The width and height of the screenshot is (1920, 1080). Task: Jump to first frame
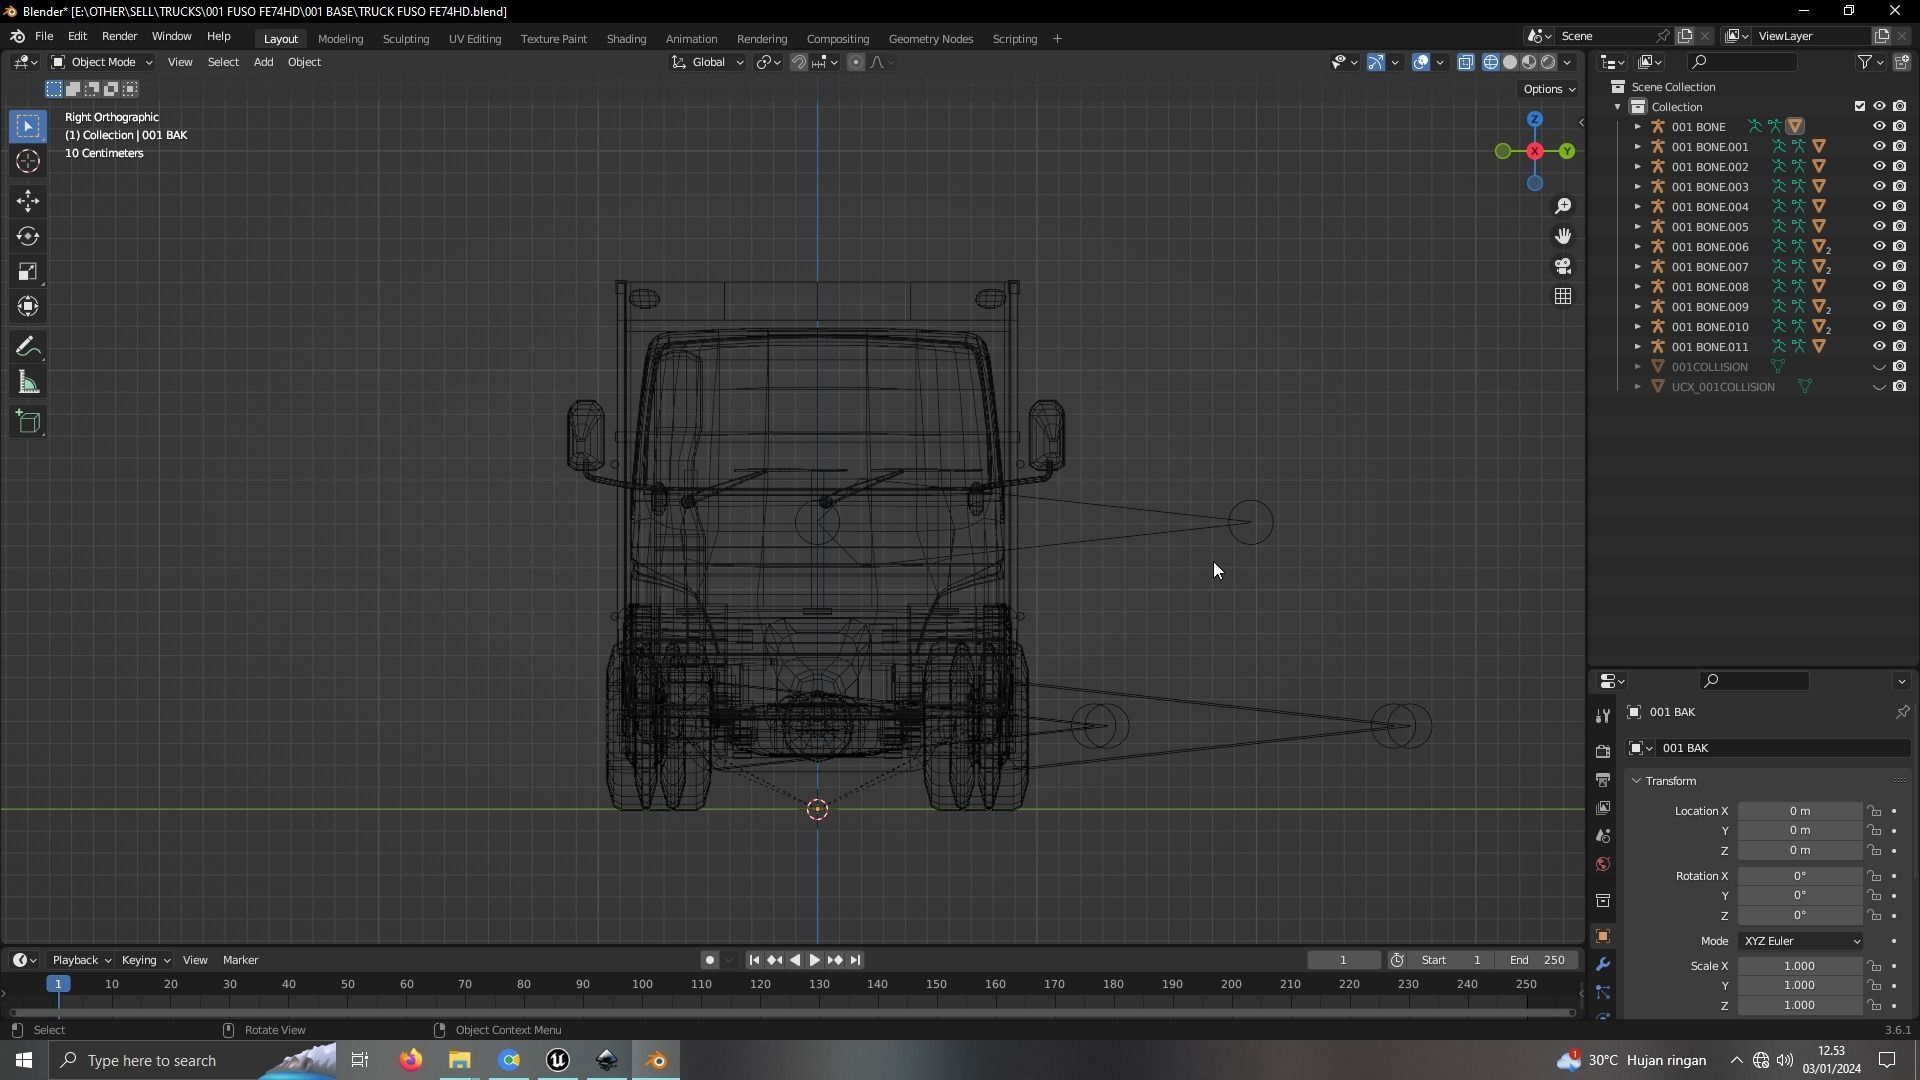753,960
